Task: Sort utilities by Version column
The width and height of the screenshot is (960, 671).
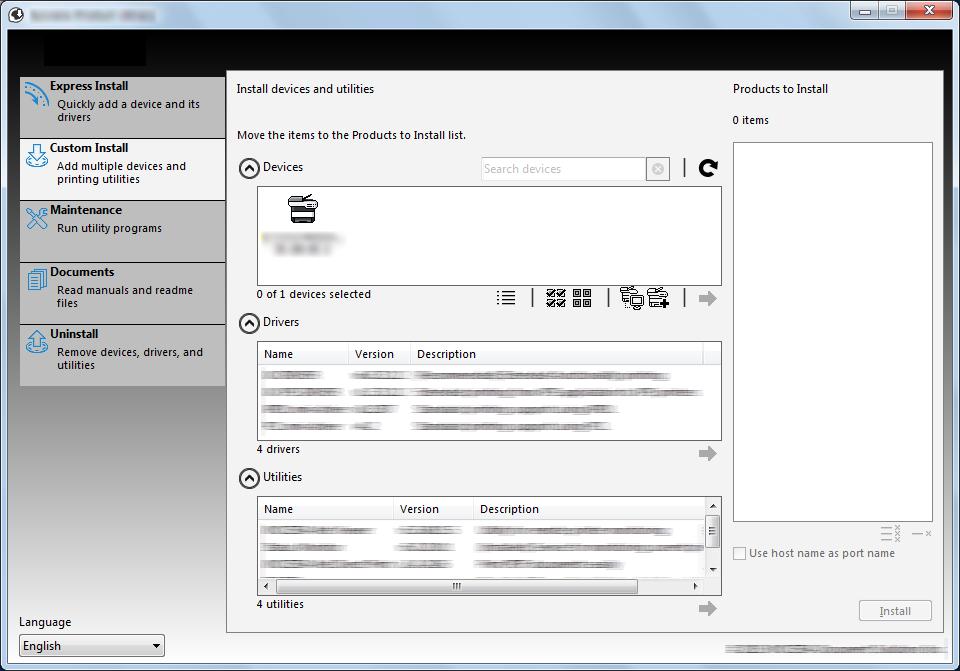Action: [433, 509]
